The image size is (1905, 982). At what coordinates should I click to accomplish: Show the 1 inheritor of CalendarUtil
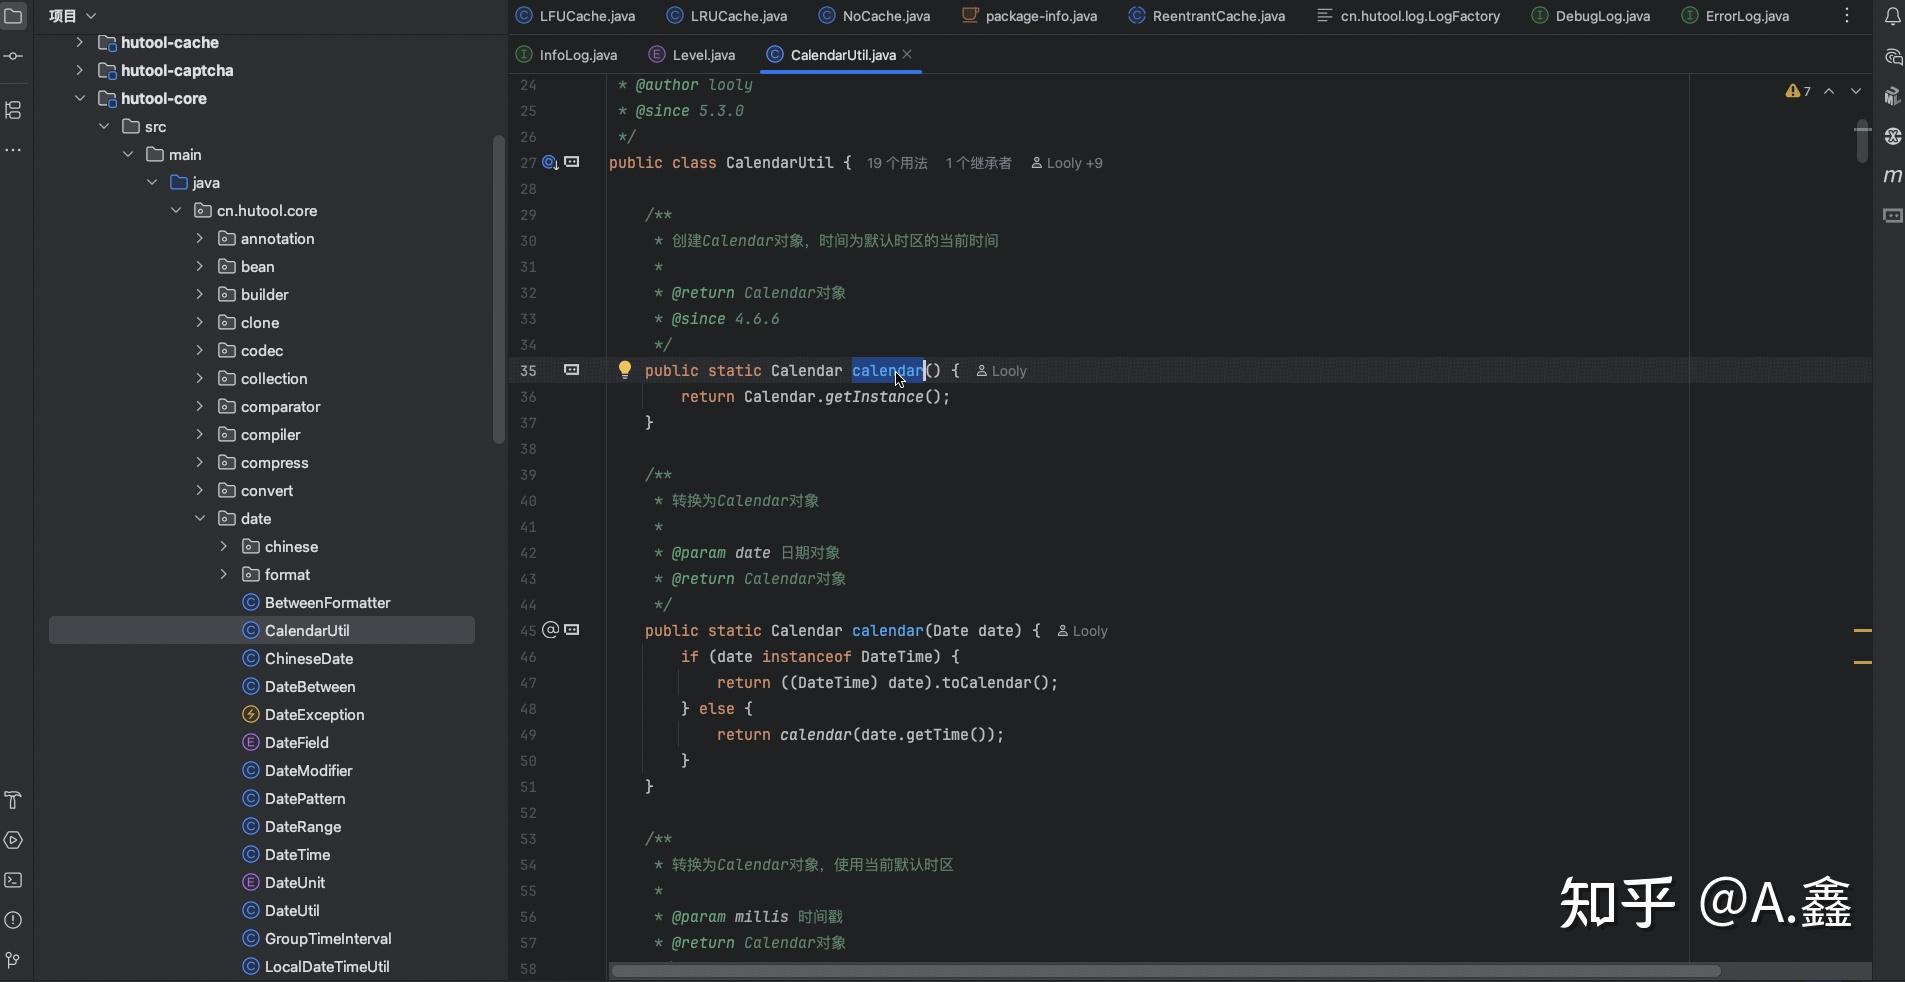979,163
